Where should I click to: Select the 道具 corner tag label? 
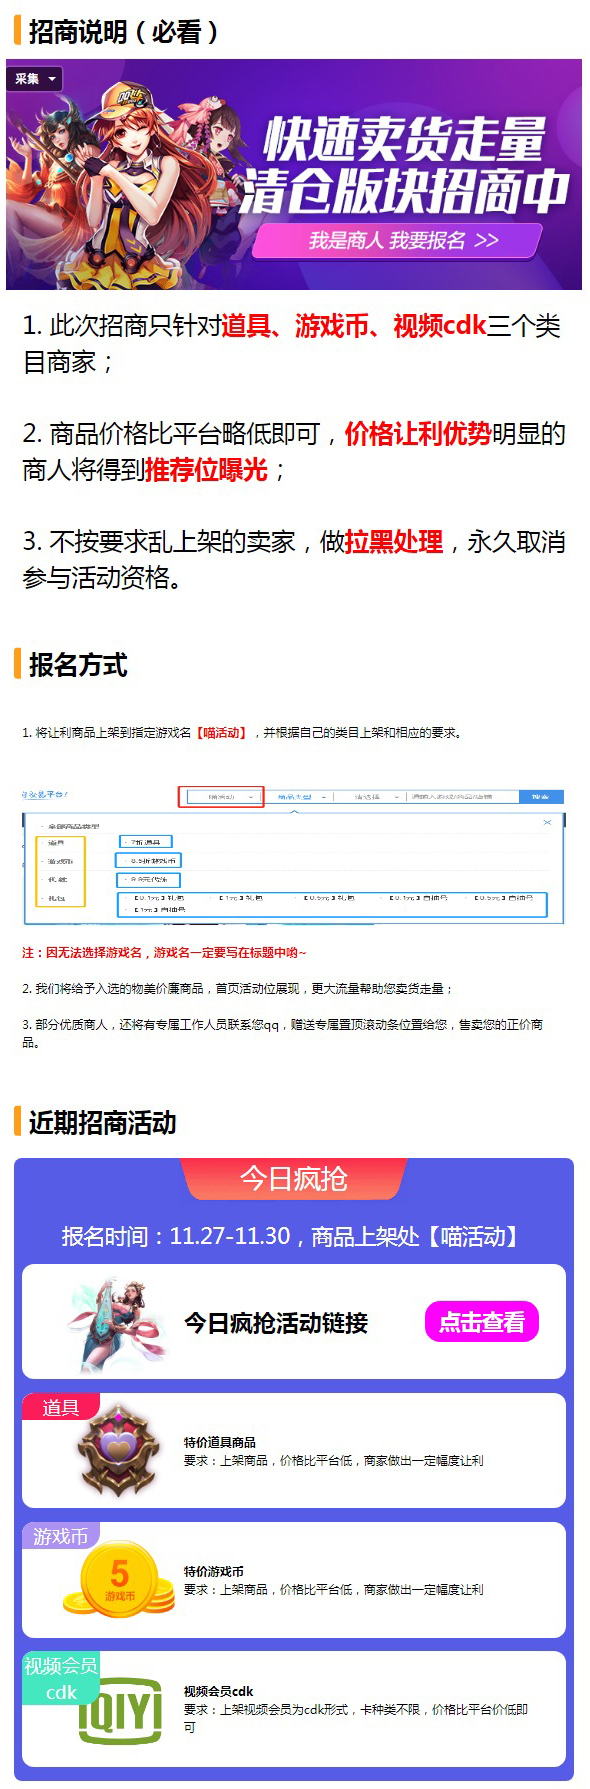[60, 1407]
